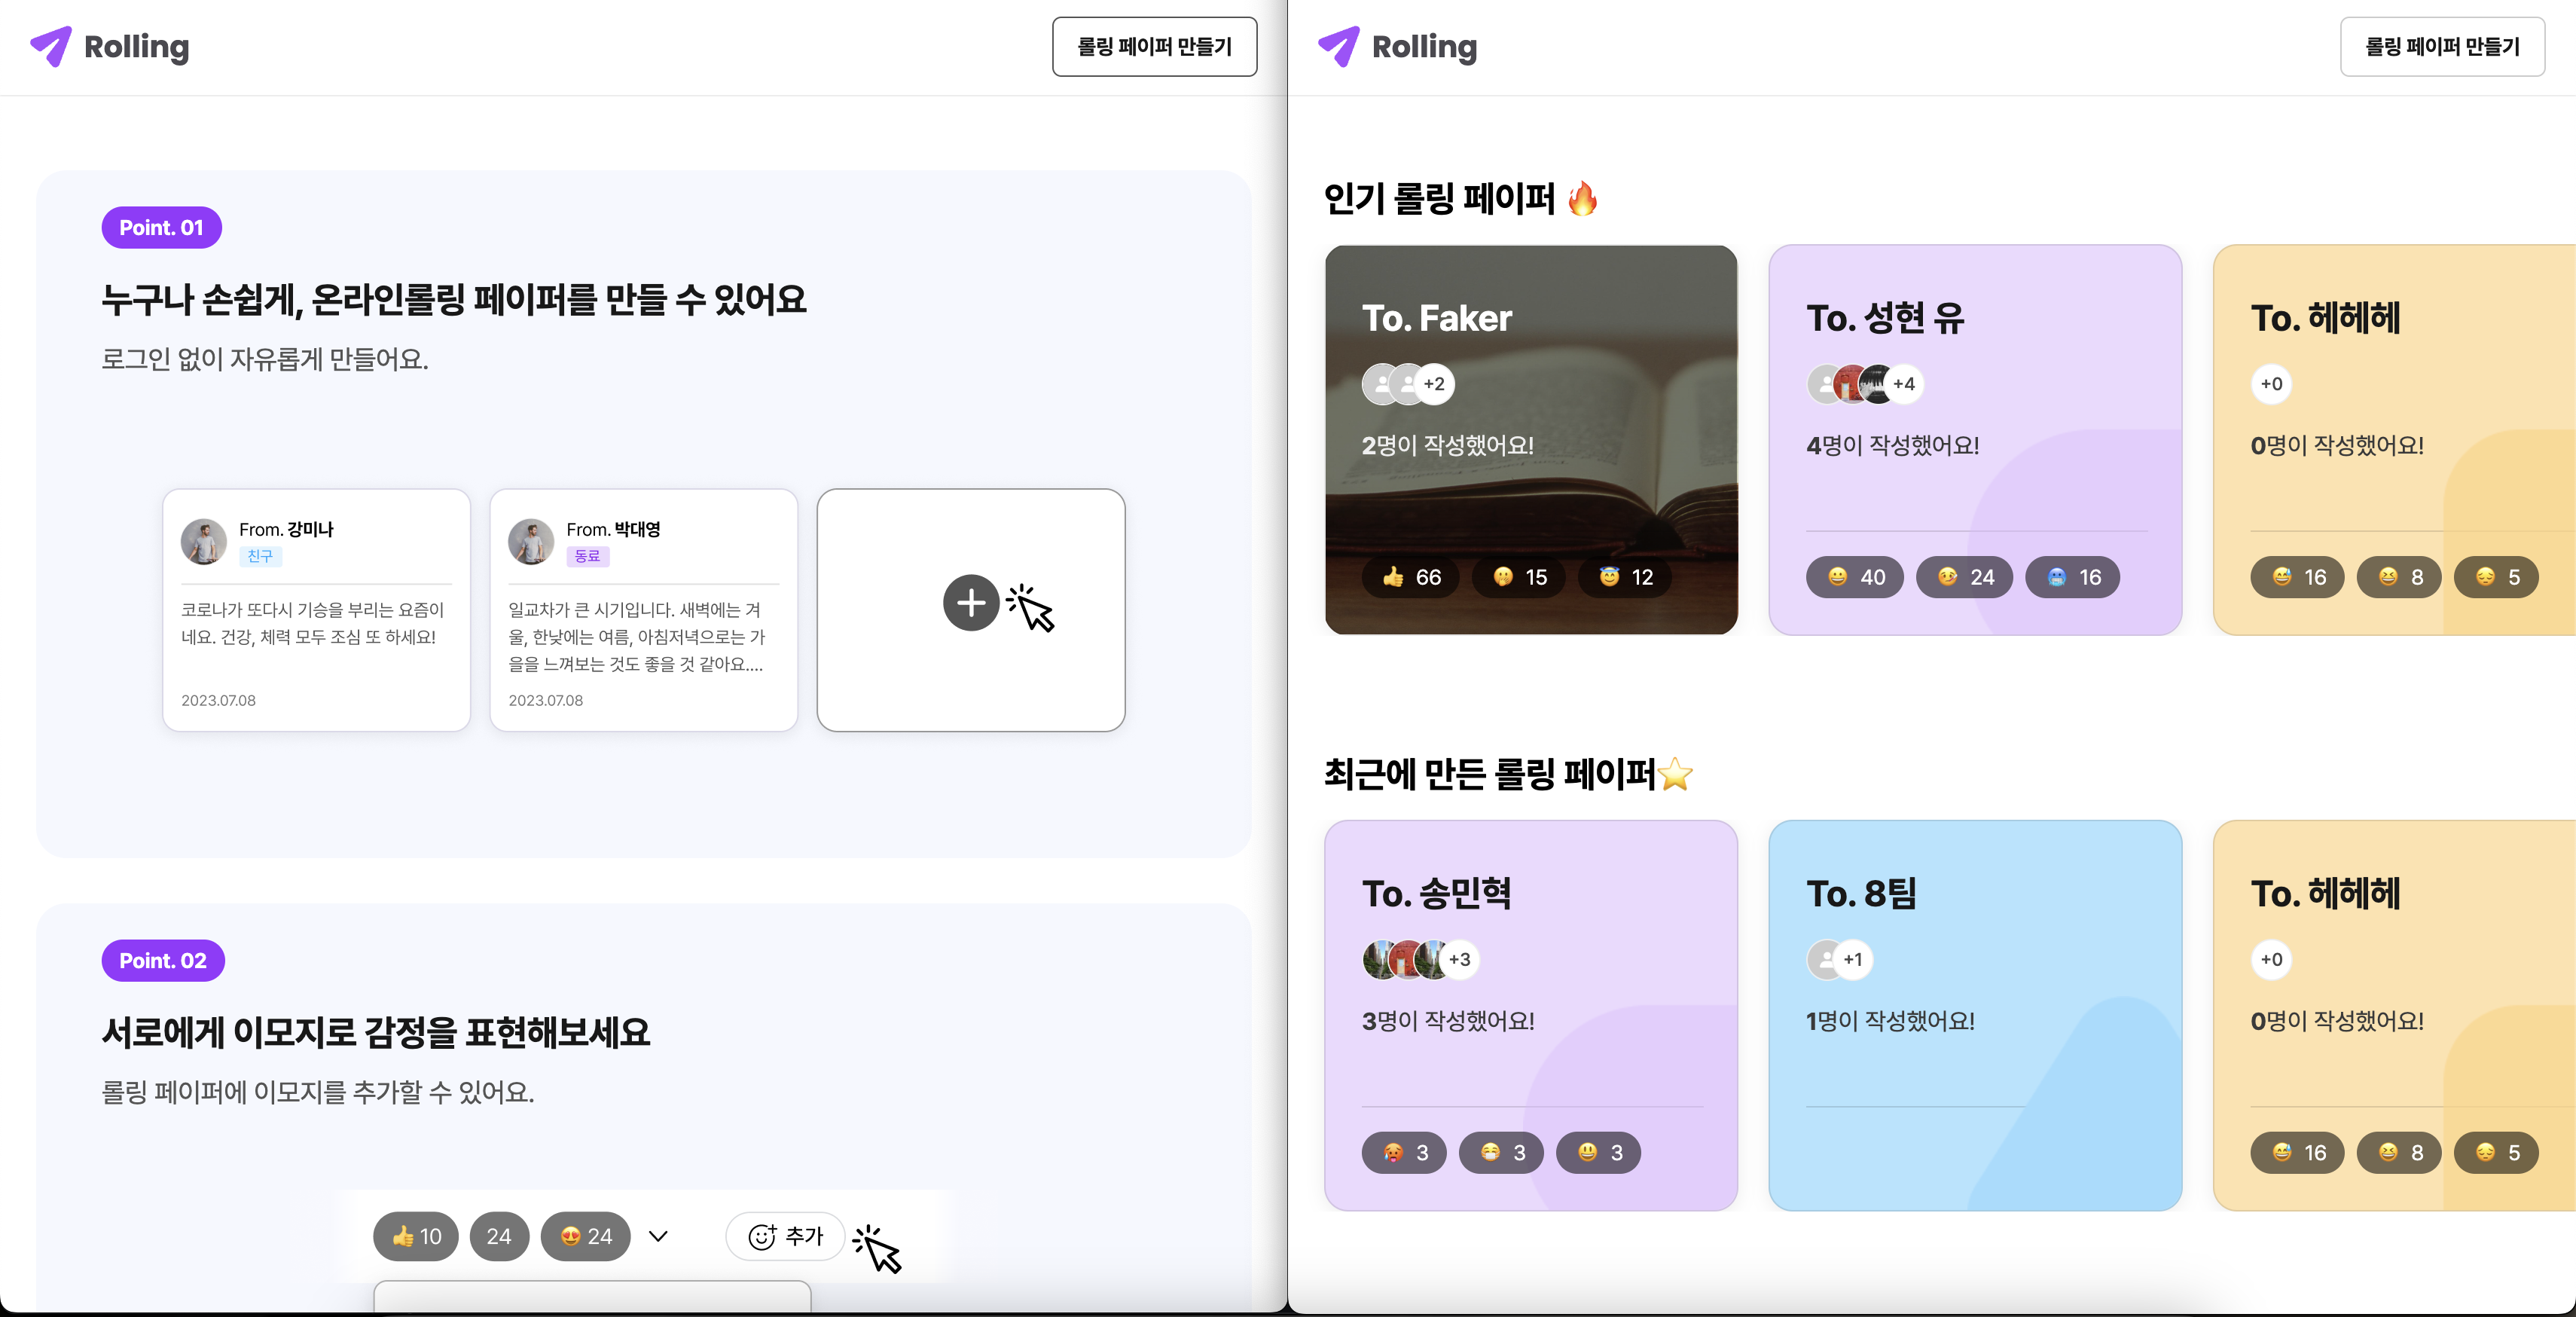Click the grinning 40 badge on the 성현 유 card
This screenshot has width=2576, height=1317.
[1855, 577]
